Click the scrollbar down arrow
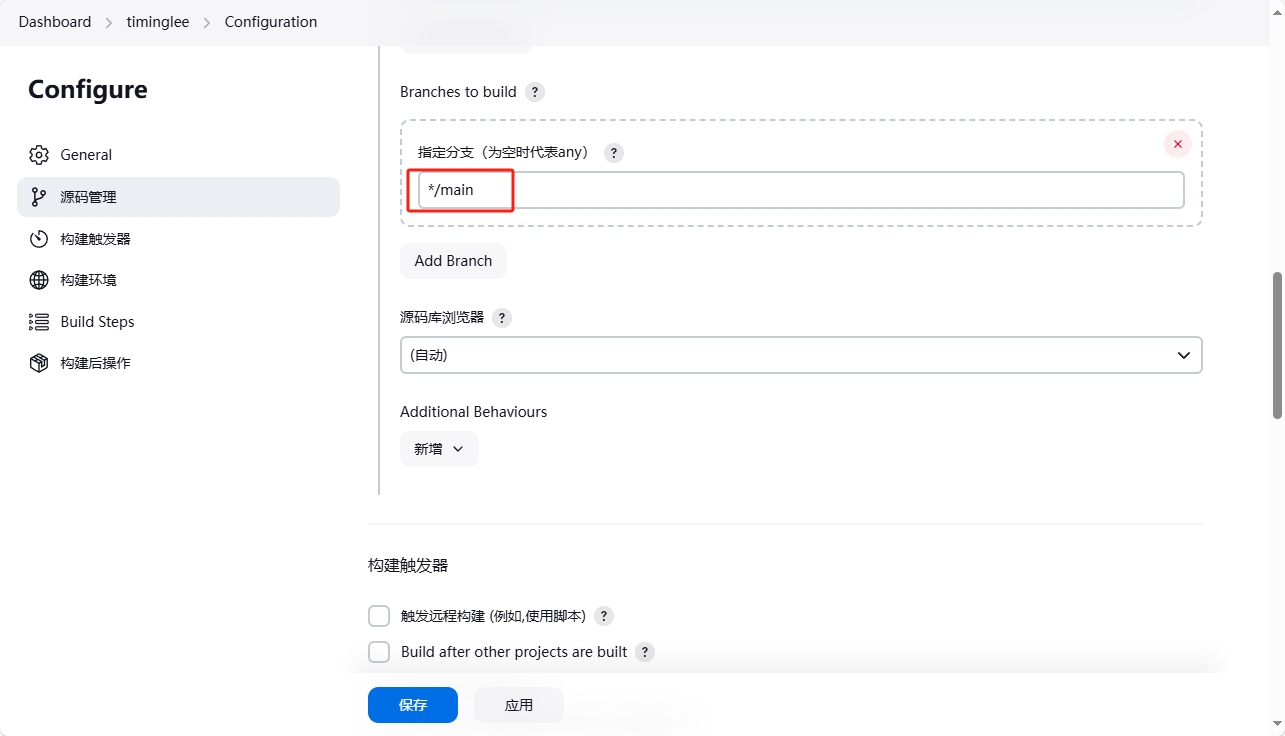 [1278, 722]
